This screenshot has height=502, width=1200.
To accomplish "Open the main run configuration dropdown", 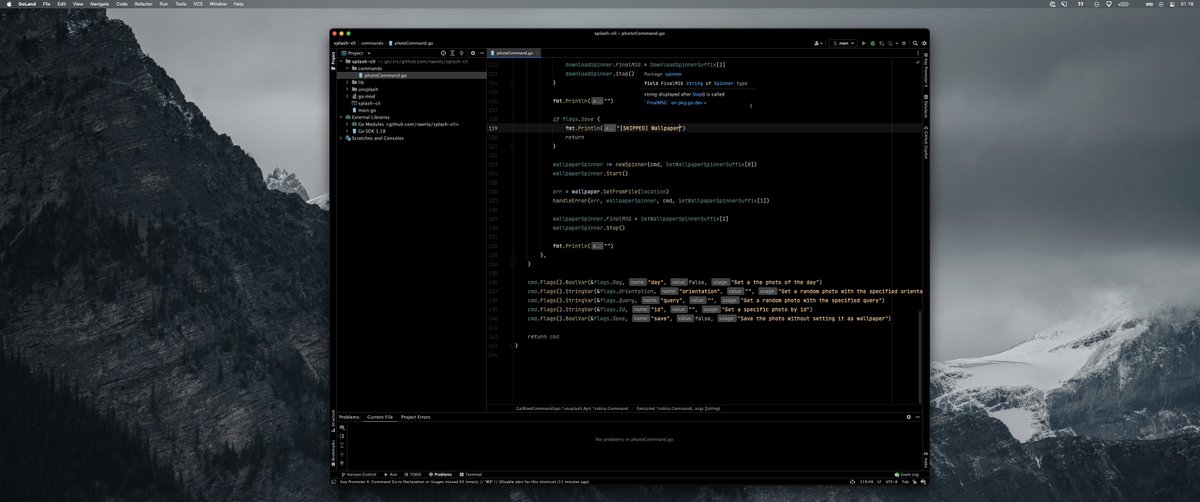I will pos(844,43).
